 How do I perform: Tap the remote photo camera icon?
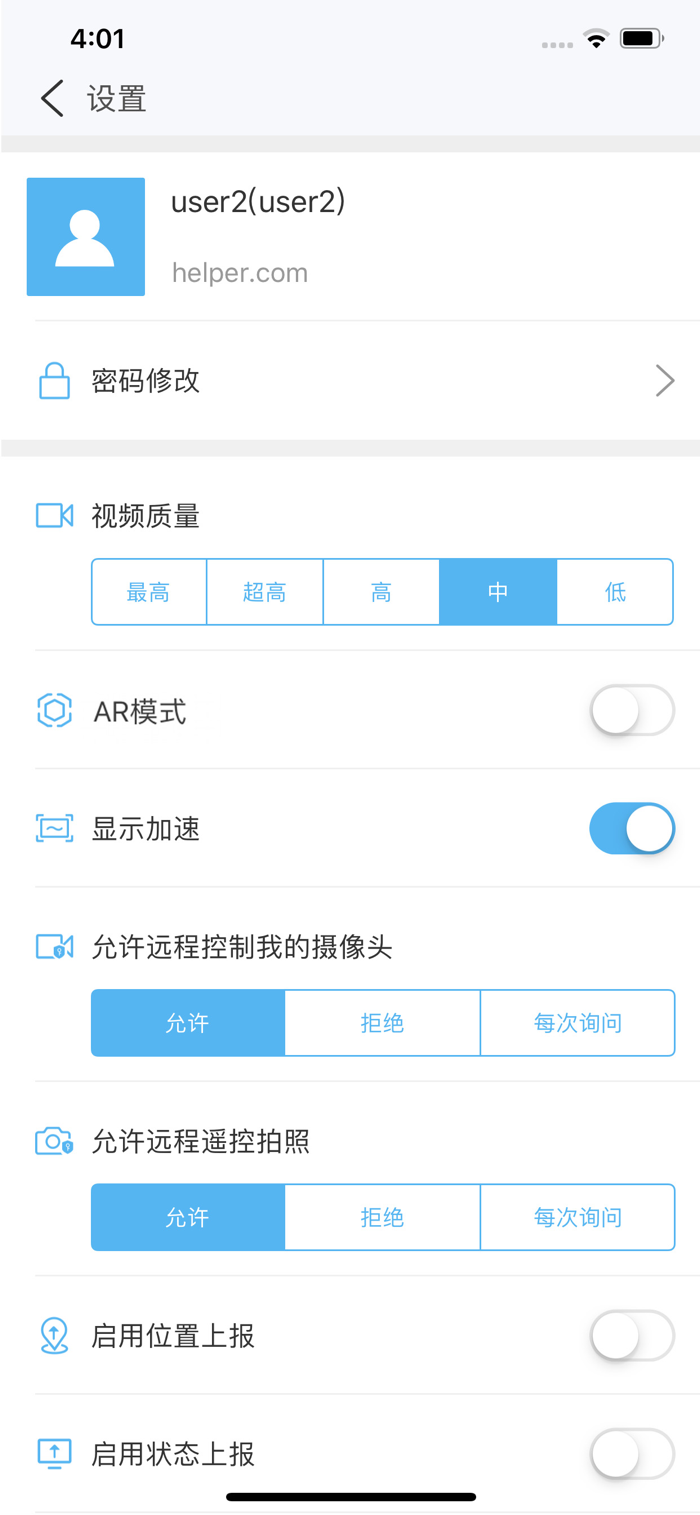coord(54,1141)
